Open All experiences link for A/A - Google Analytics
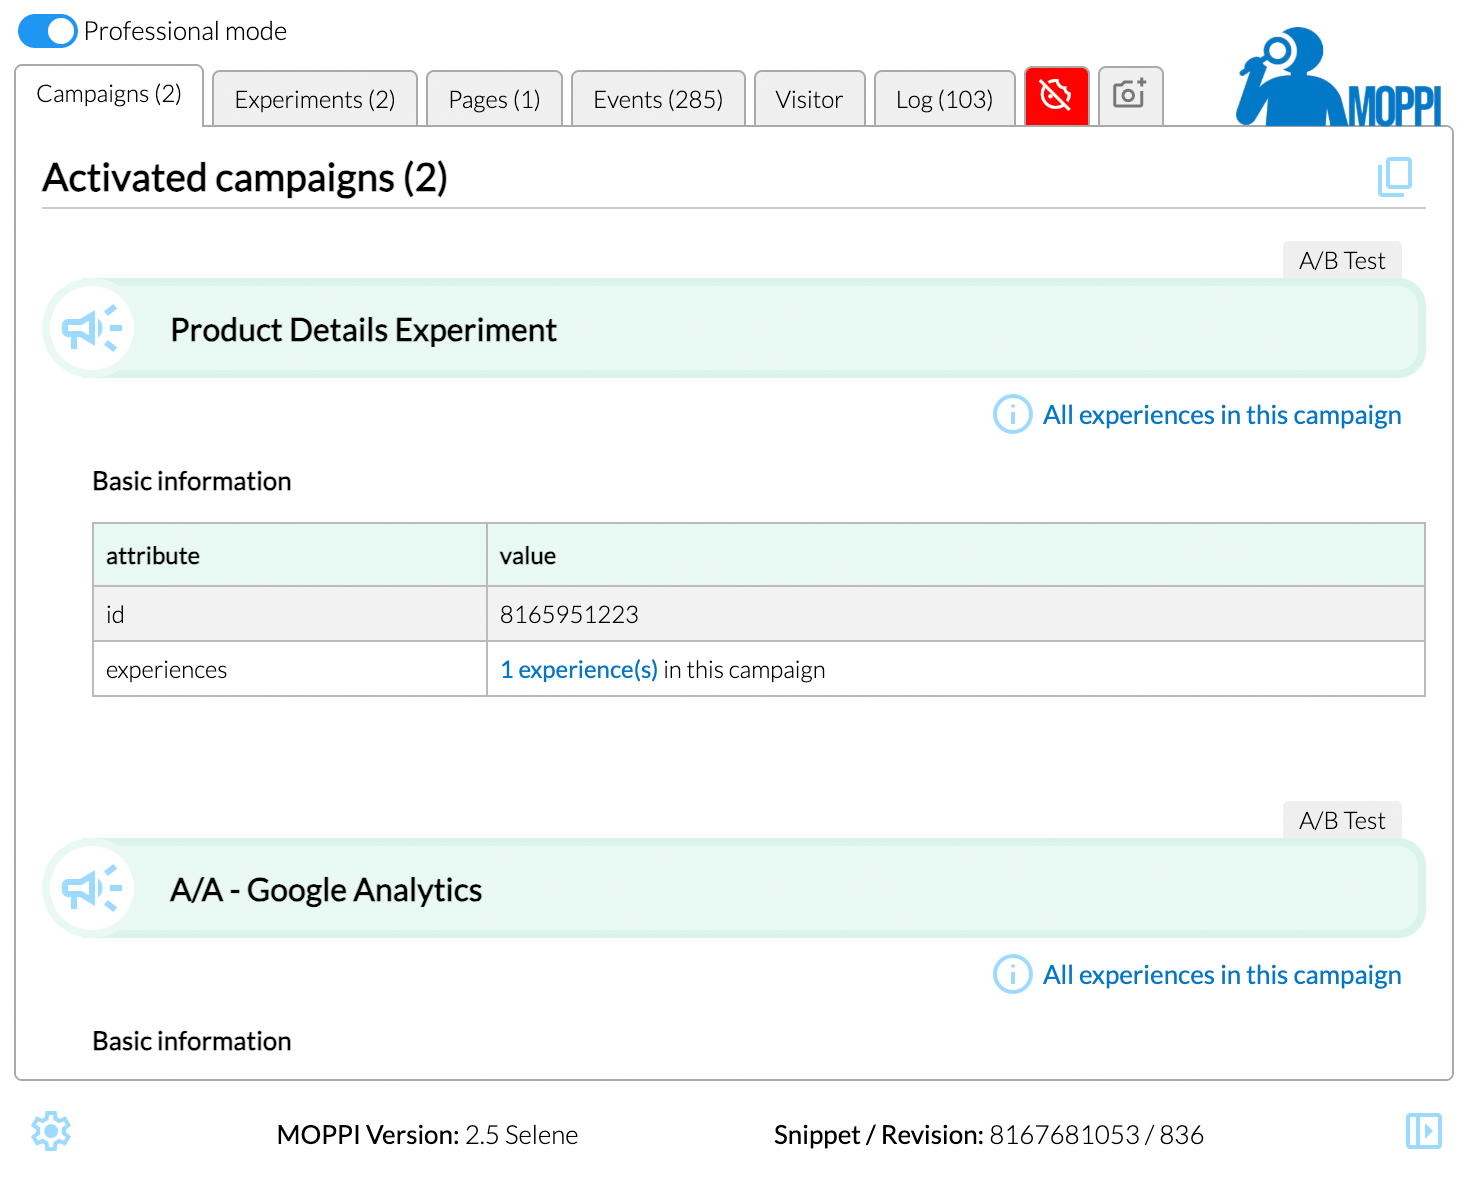The width and height of the screenshot is (1470, 1180). point(1221,975)
